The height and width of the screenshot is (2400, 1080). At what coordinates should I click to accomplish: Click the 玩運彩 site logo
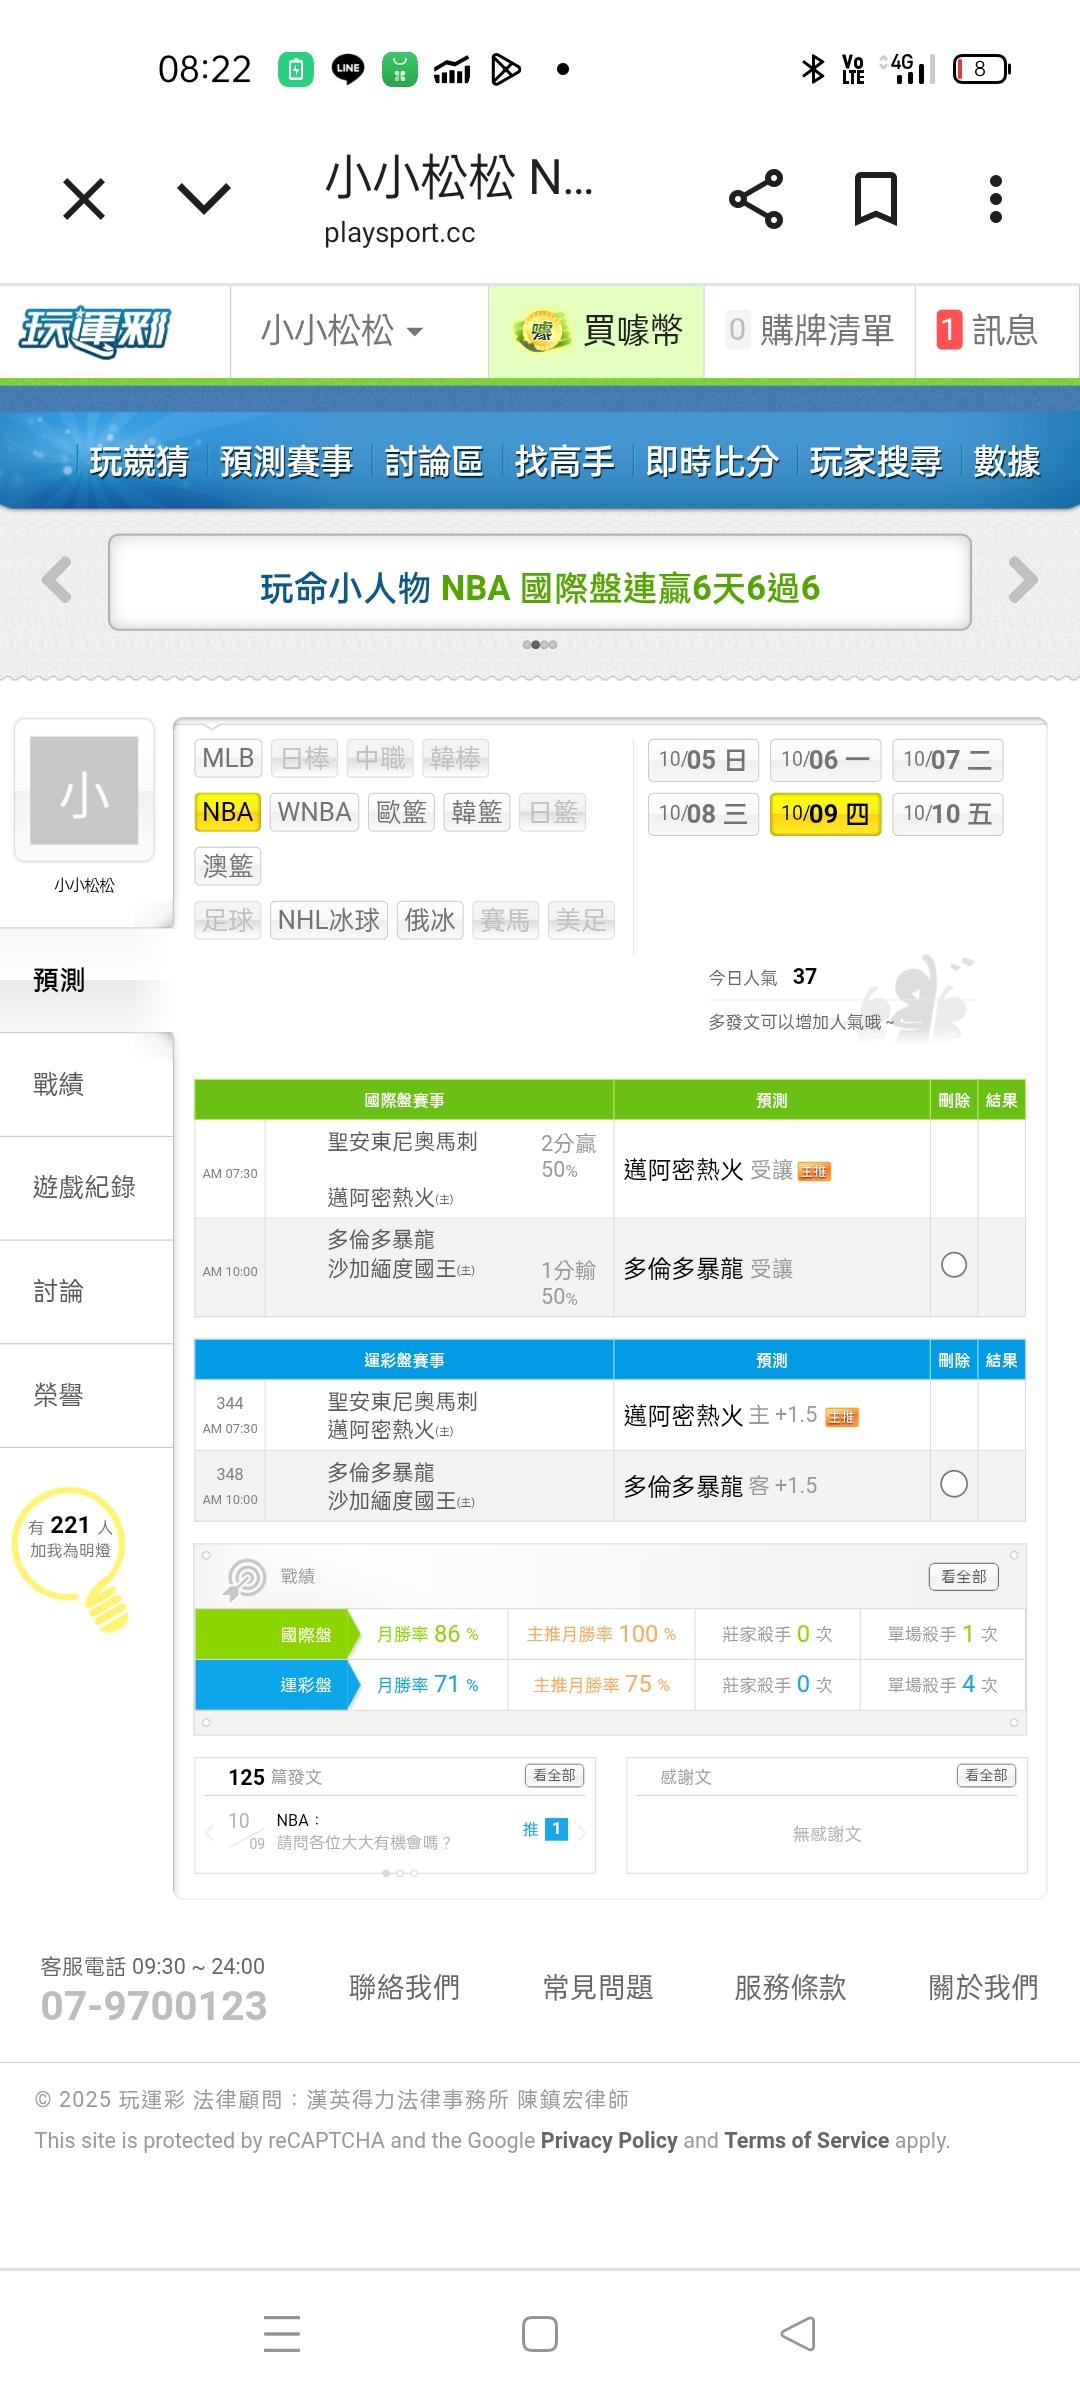click(x=95, y=330)
